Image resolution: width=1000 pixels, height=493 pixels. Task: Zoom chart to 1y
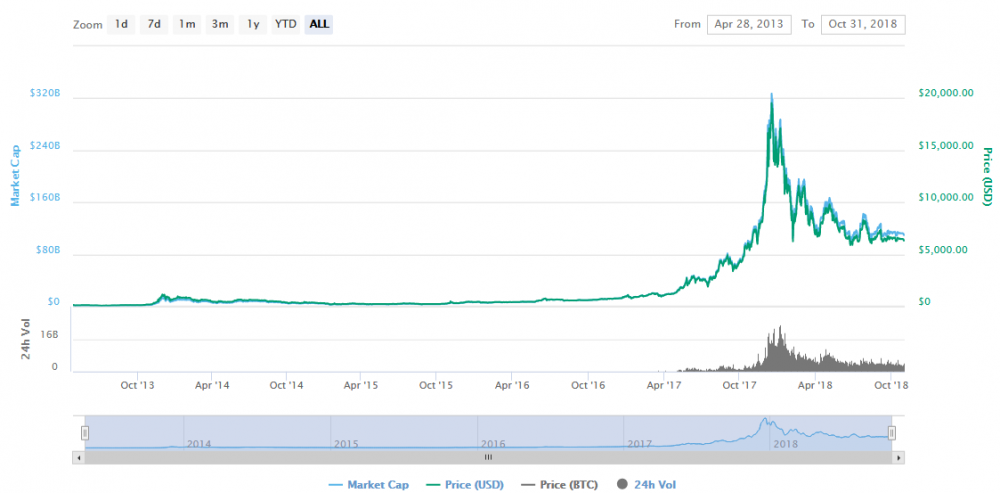[253, 24]
